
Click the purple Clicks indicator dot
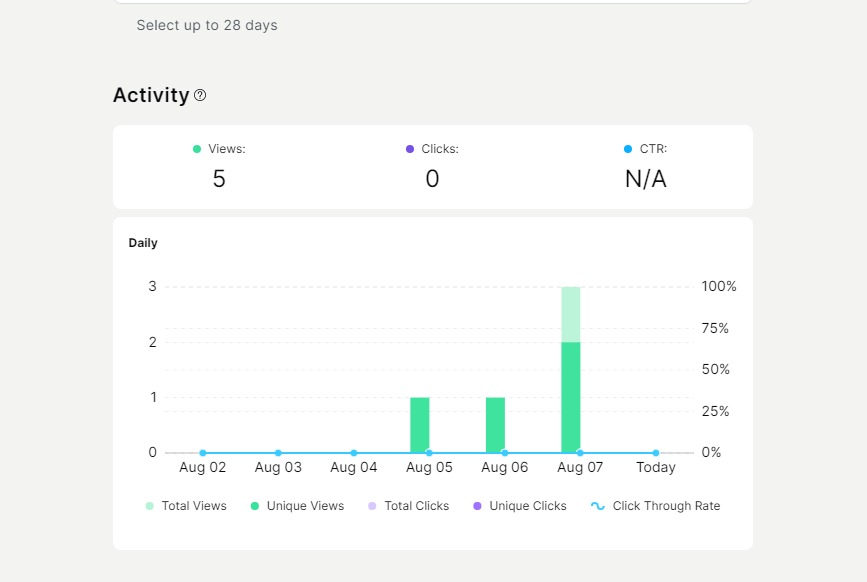[410, 149]
